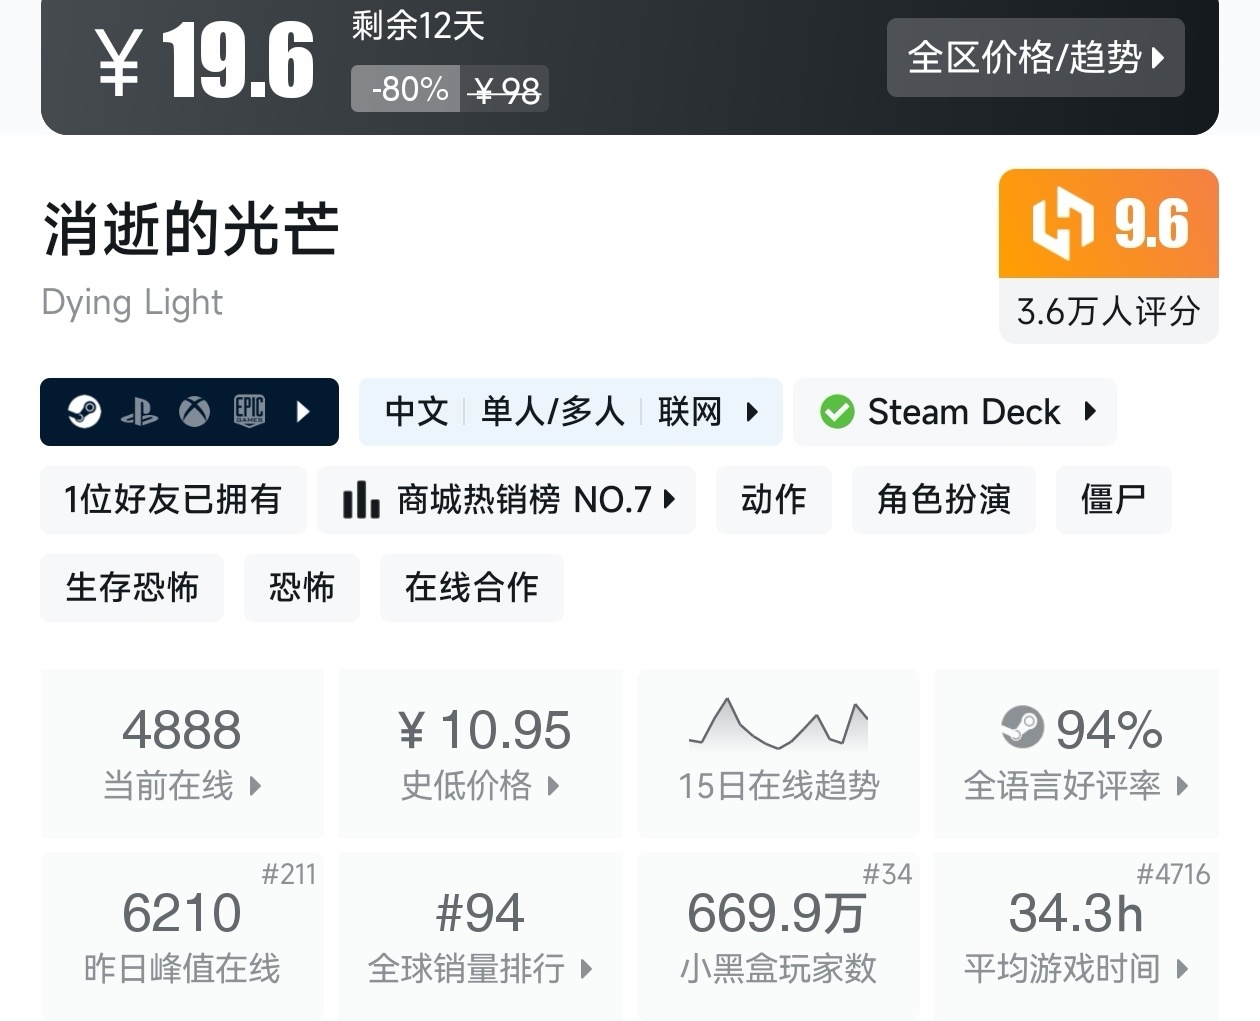The width and height of the screenshot is (1260, 1021).
Task: Select the 动作 tag
Action: tap(773, 499)
